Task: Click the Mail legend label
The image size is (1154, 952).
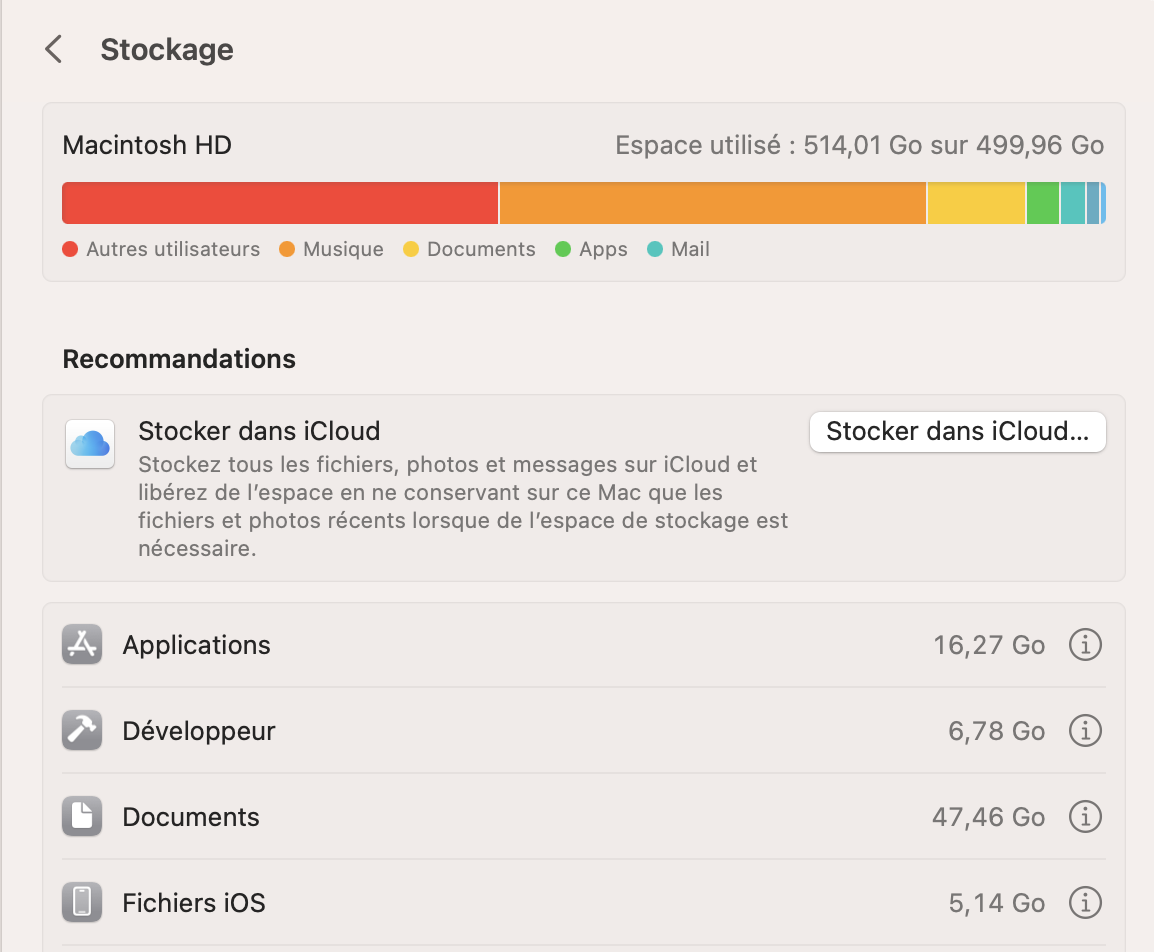Action: click(x=690, y=249)
